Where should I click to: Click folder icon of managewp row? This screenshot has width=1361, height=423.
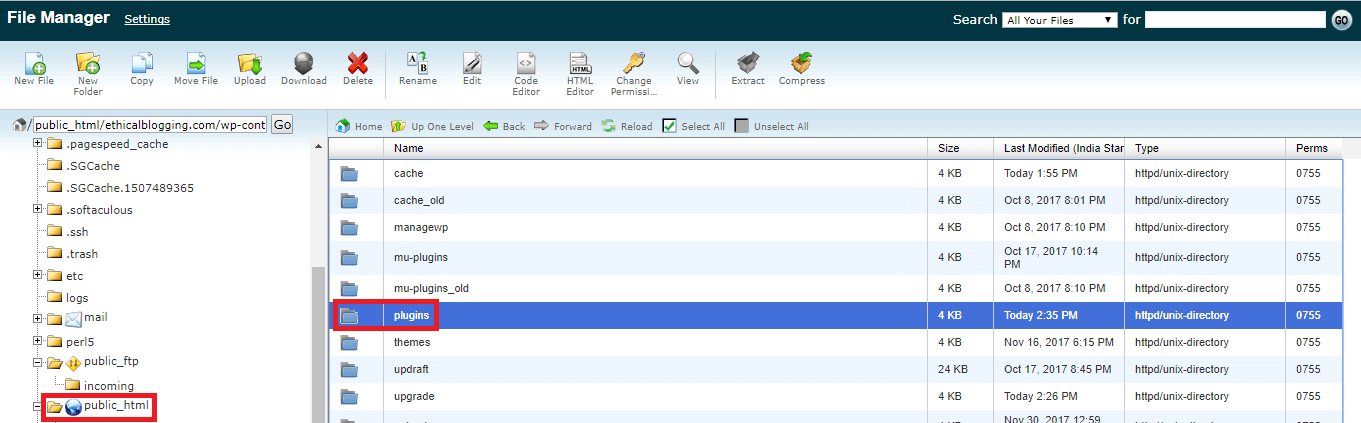coord(349,228)
